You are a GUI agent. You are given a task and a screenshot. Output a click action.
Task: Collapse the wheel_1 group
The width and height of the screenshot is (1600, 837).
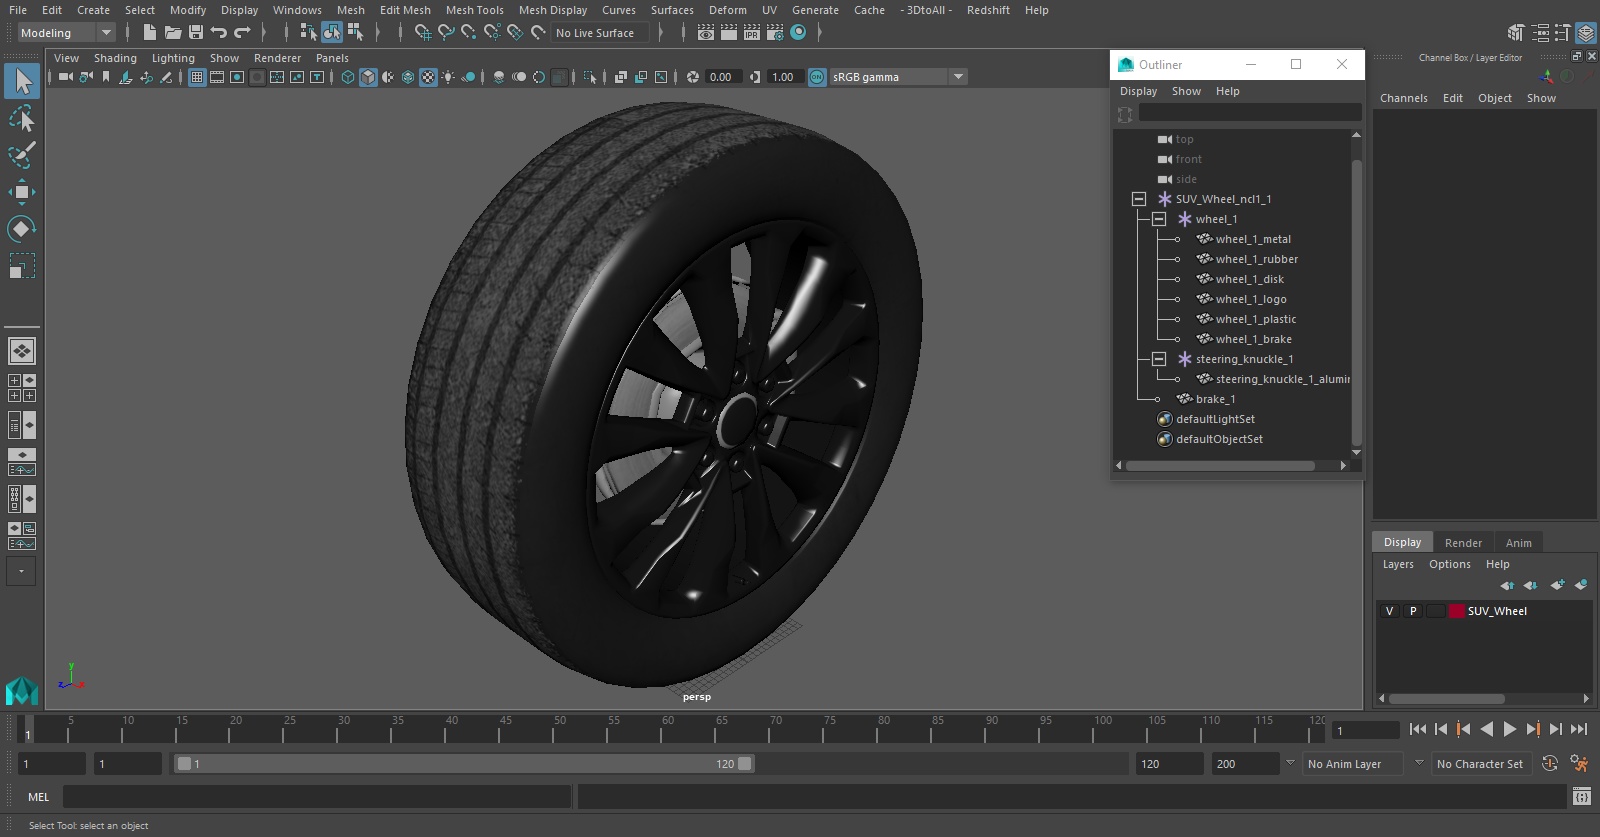point(1159,219)
